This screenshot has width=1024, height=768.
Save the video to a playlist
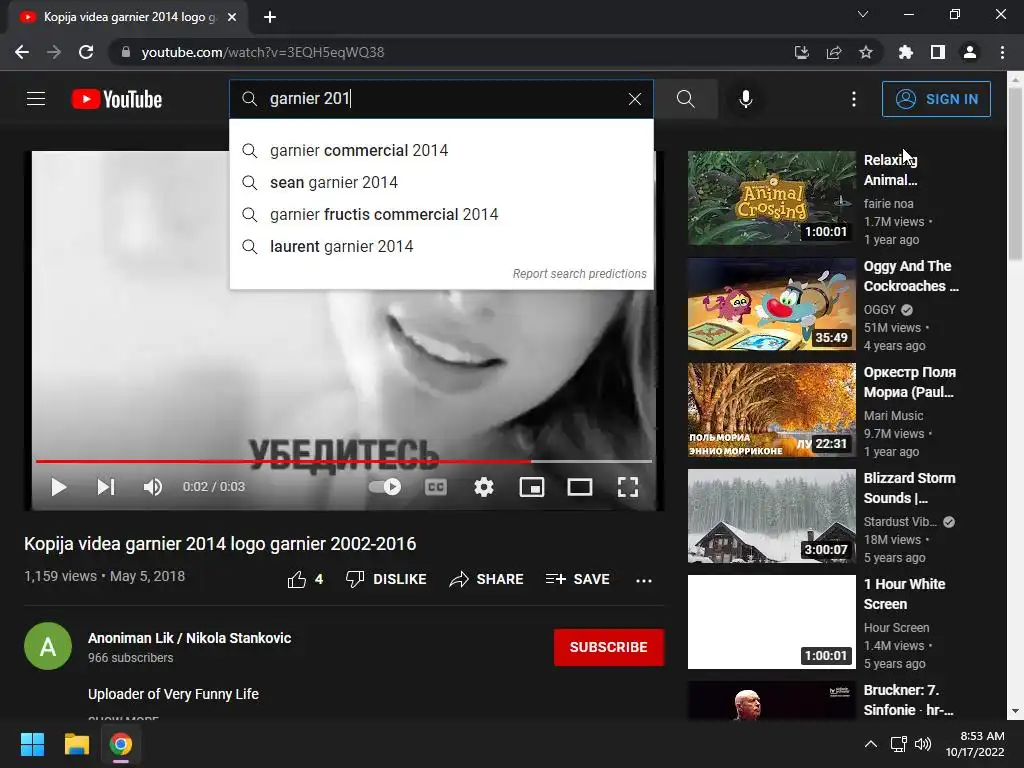577,579
